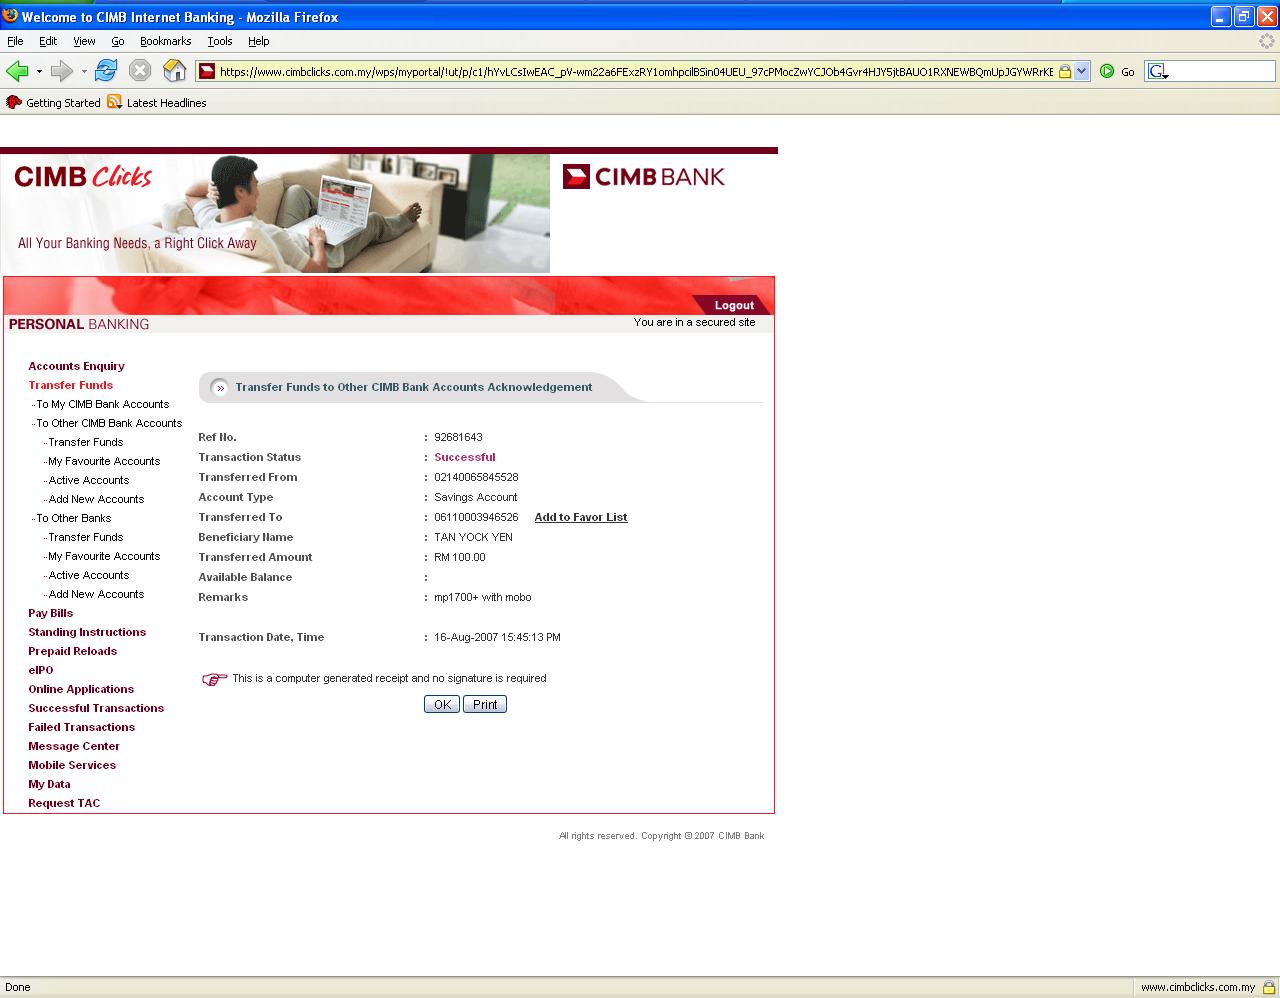The height and width of the screenshot is (998, 1280).
Task: Open Online Applications
Action: coord(81,689)
